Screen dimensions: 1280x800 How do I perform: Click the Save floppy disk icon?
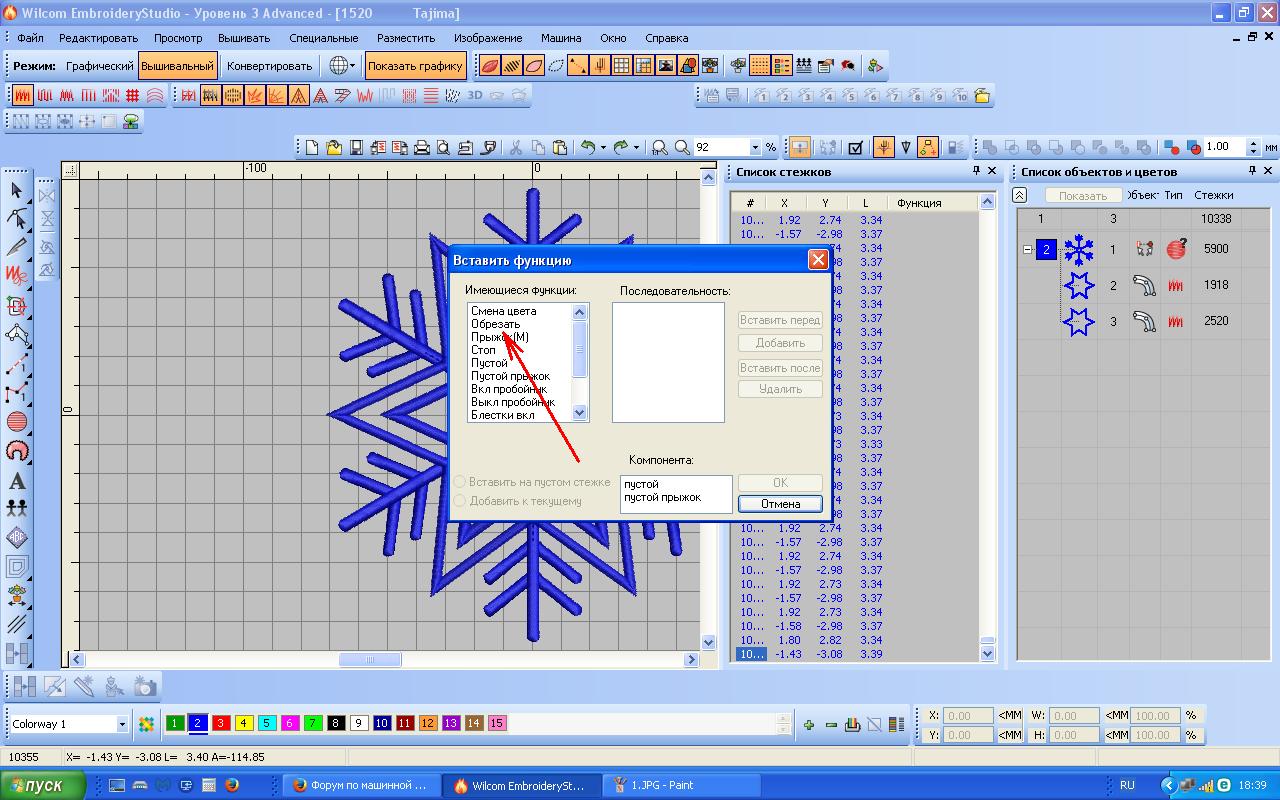(356, 147)
